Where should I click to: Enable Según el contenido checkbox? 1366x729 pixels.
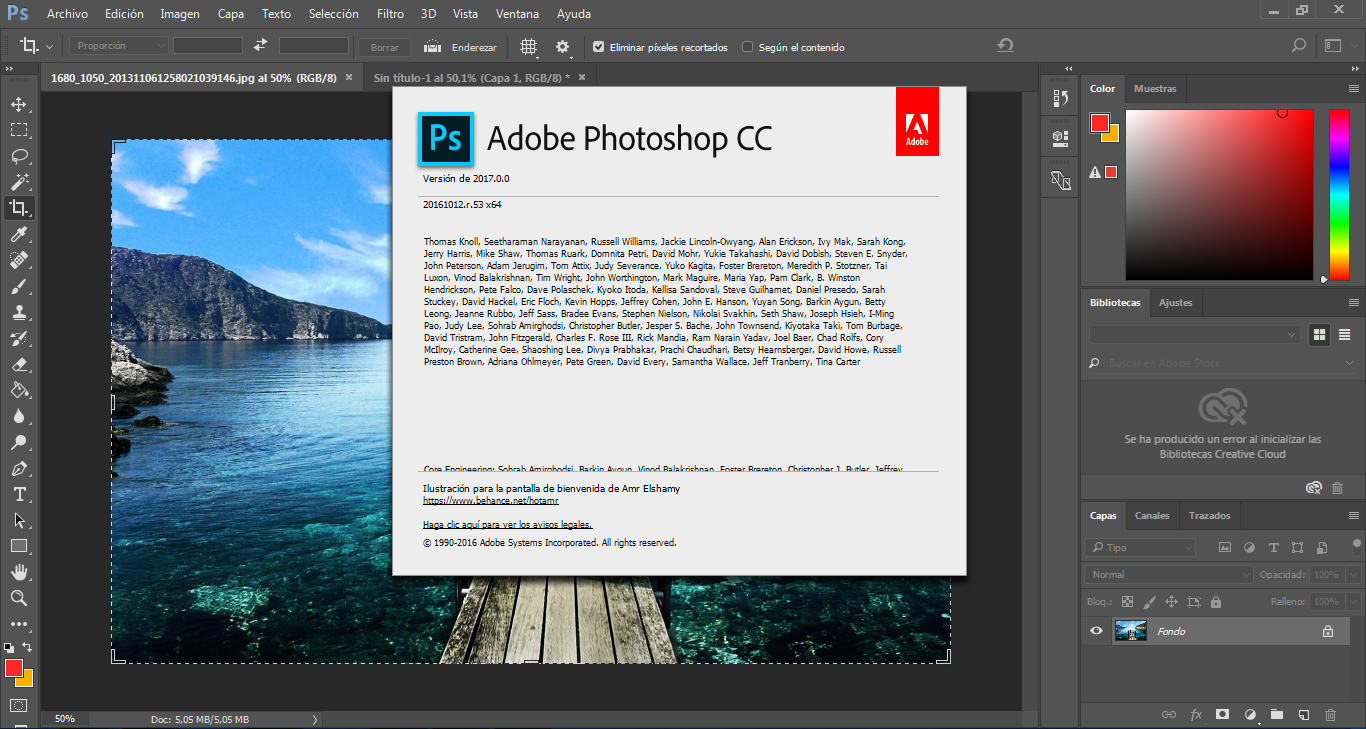click(748, 47)
